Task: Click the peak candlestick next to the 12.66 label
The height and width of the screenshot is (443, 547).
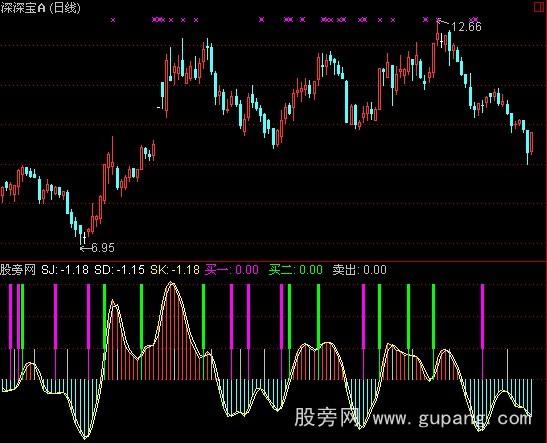Action: tap(438, 33)
